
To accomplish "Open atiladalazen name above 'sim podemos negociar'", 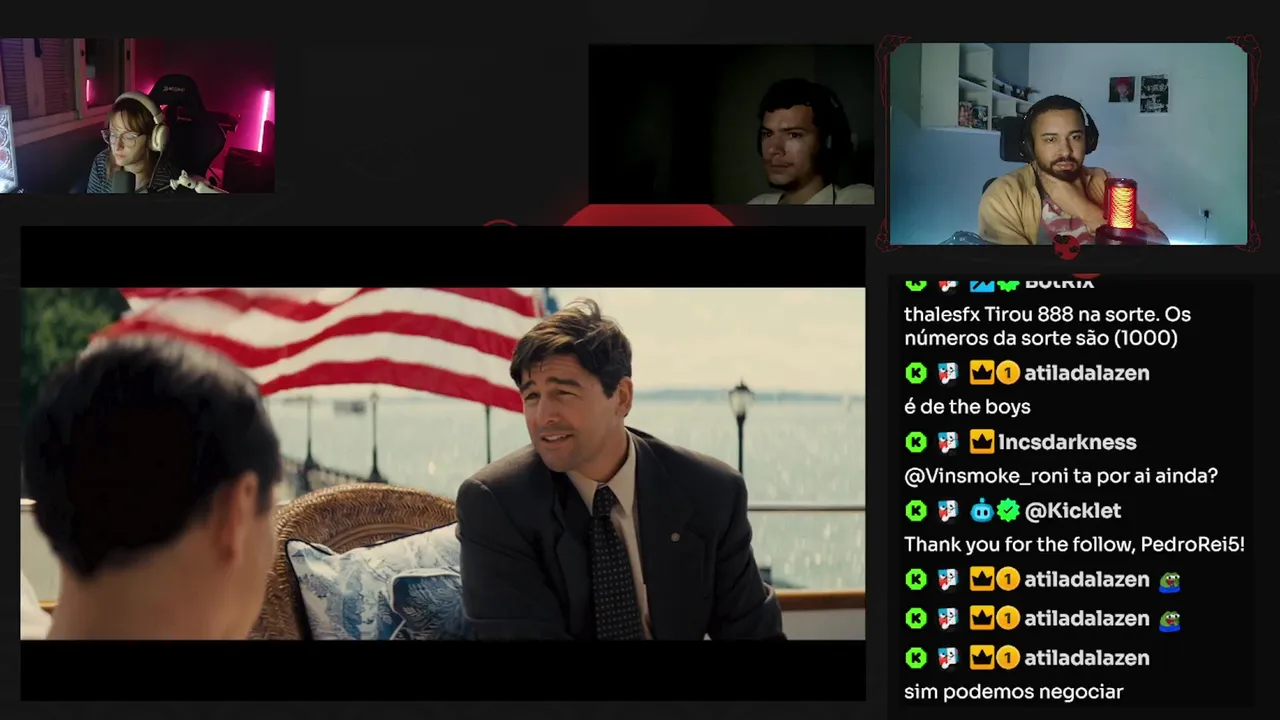I will pos(1087,657).
